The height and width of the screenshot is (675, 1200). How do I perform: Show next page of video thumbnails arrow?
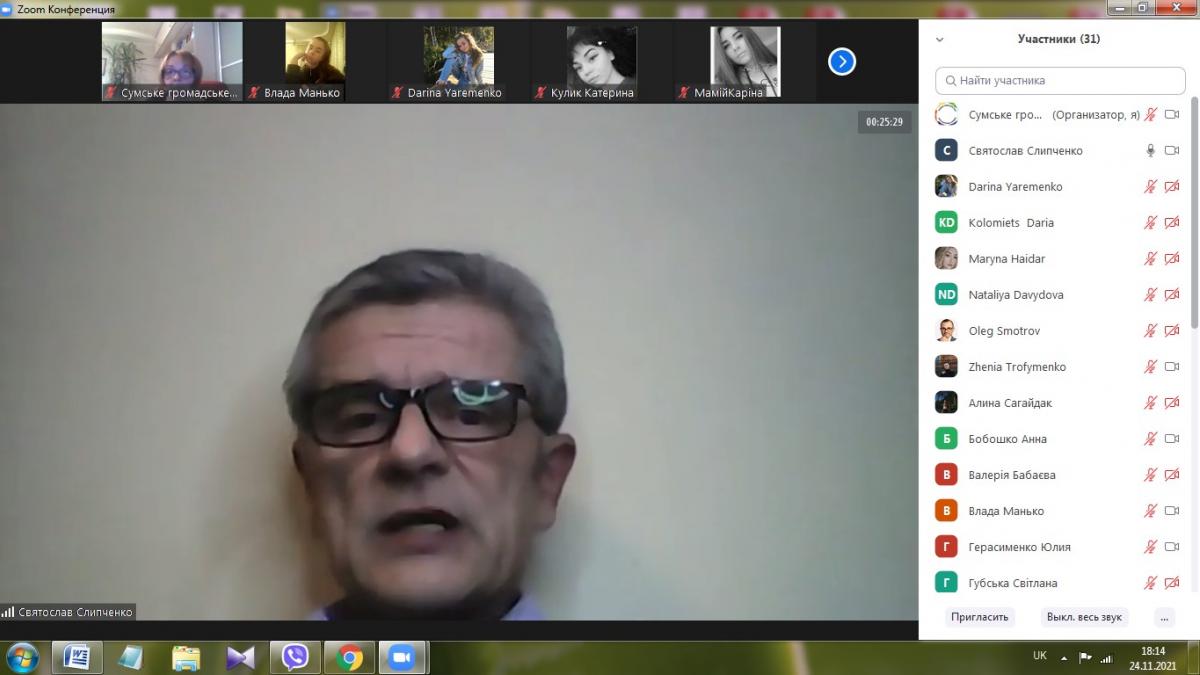[842, 62]
